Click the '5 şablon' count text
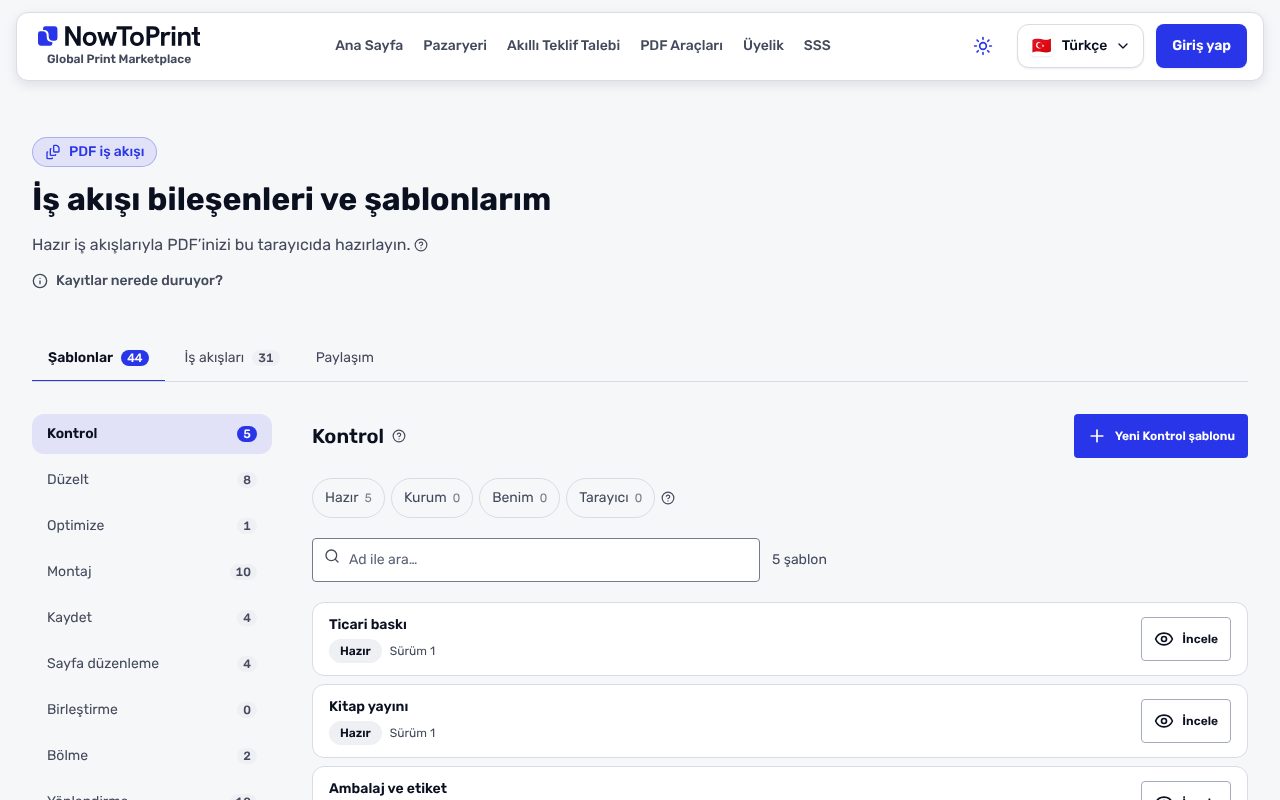The height and width of the screenshot is (800, 1280). 800,560
